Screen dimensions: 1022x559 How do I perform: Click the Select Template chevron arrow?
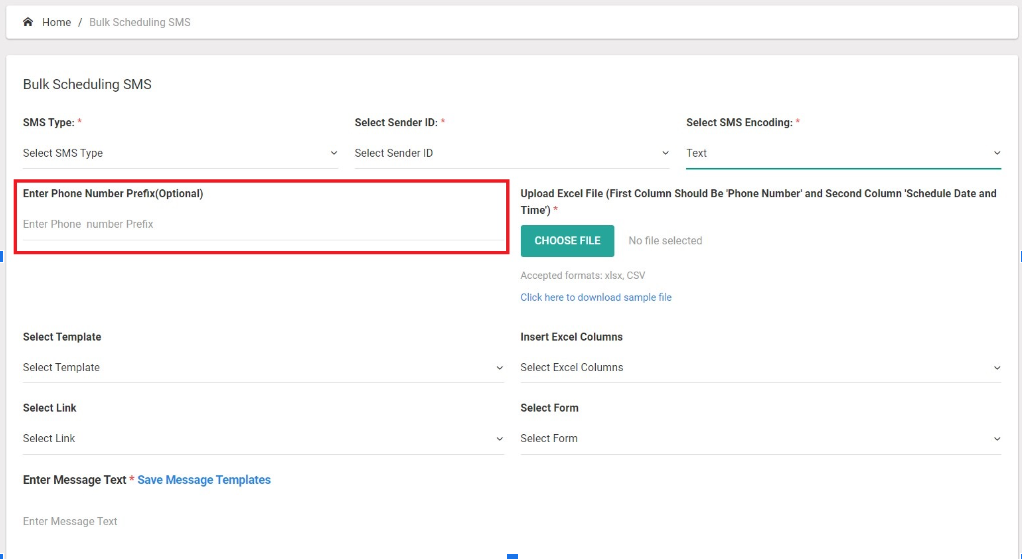point(499,367)
